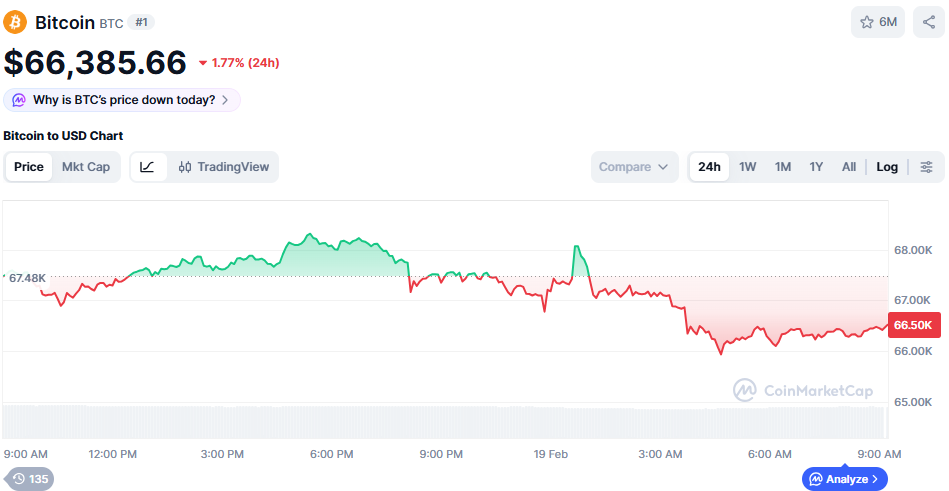The width and height of the screenshot is (949, 491).
Task: Select the 1M time range
Action: [x=783, y=167]
